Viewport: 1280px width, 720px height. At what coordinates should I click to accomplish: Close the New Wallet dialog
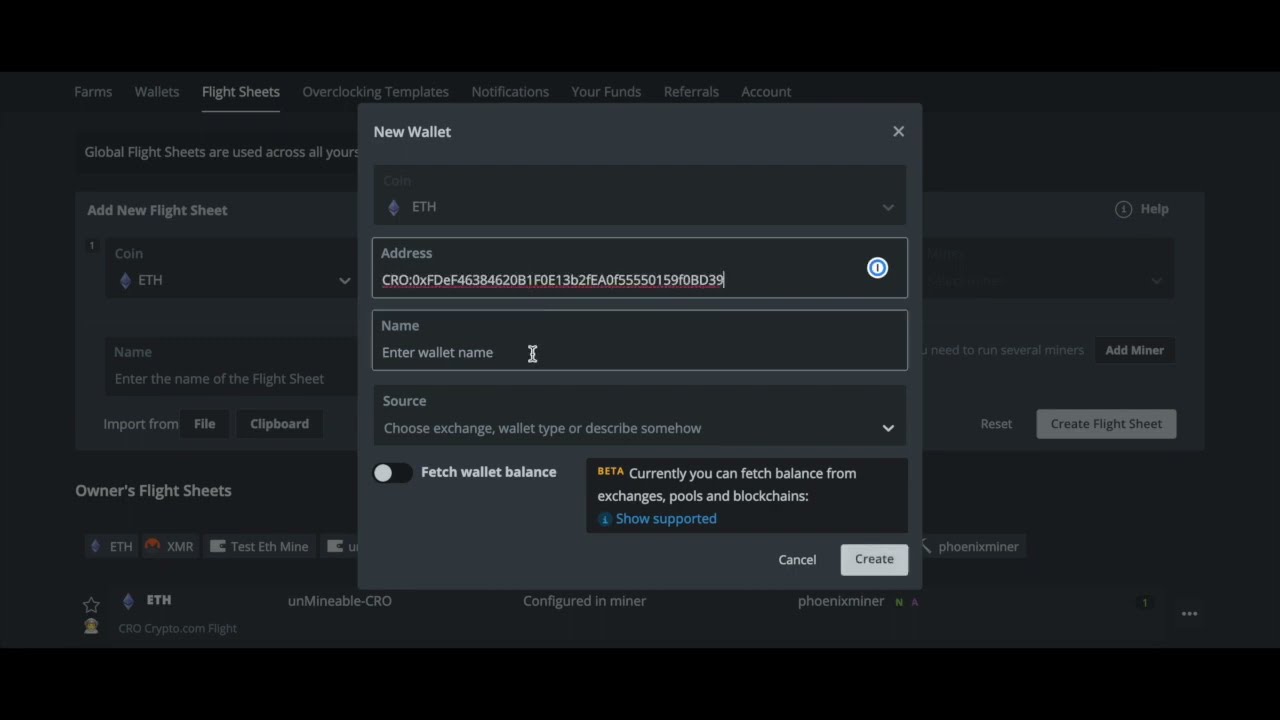898,131
